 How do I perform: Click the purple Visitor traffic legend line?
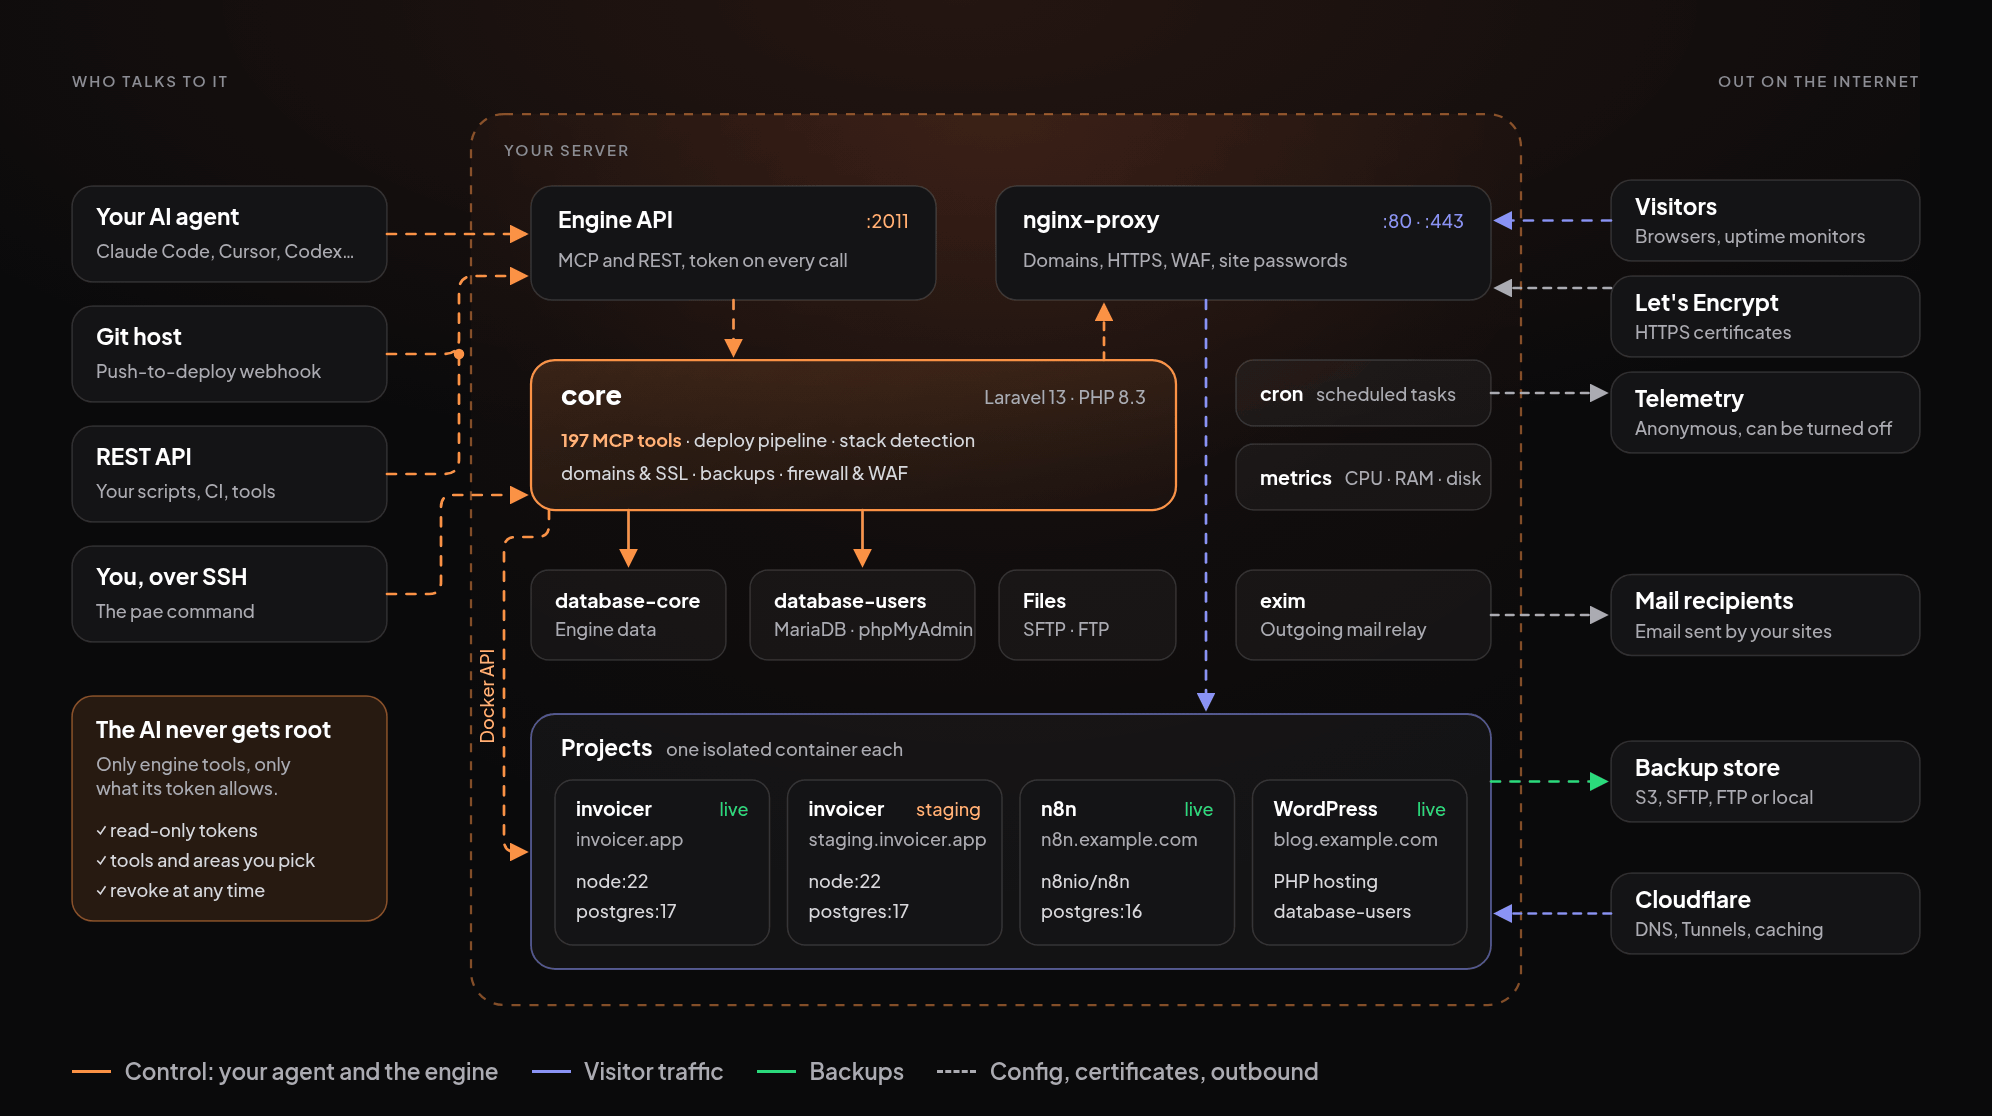[x=551, y=1072]
